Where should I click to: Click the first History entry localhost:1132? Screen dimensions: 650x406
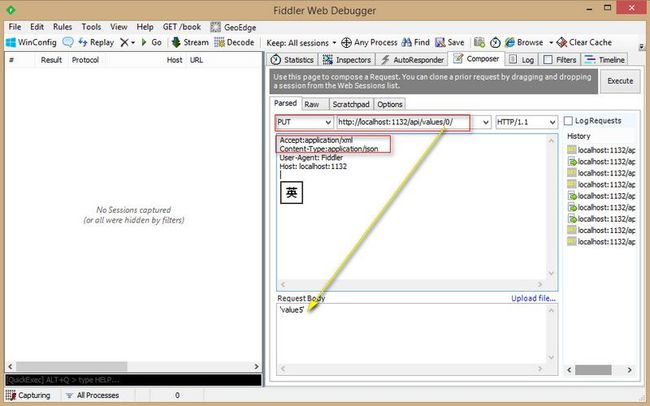601,150
